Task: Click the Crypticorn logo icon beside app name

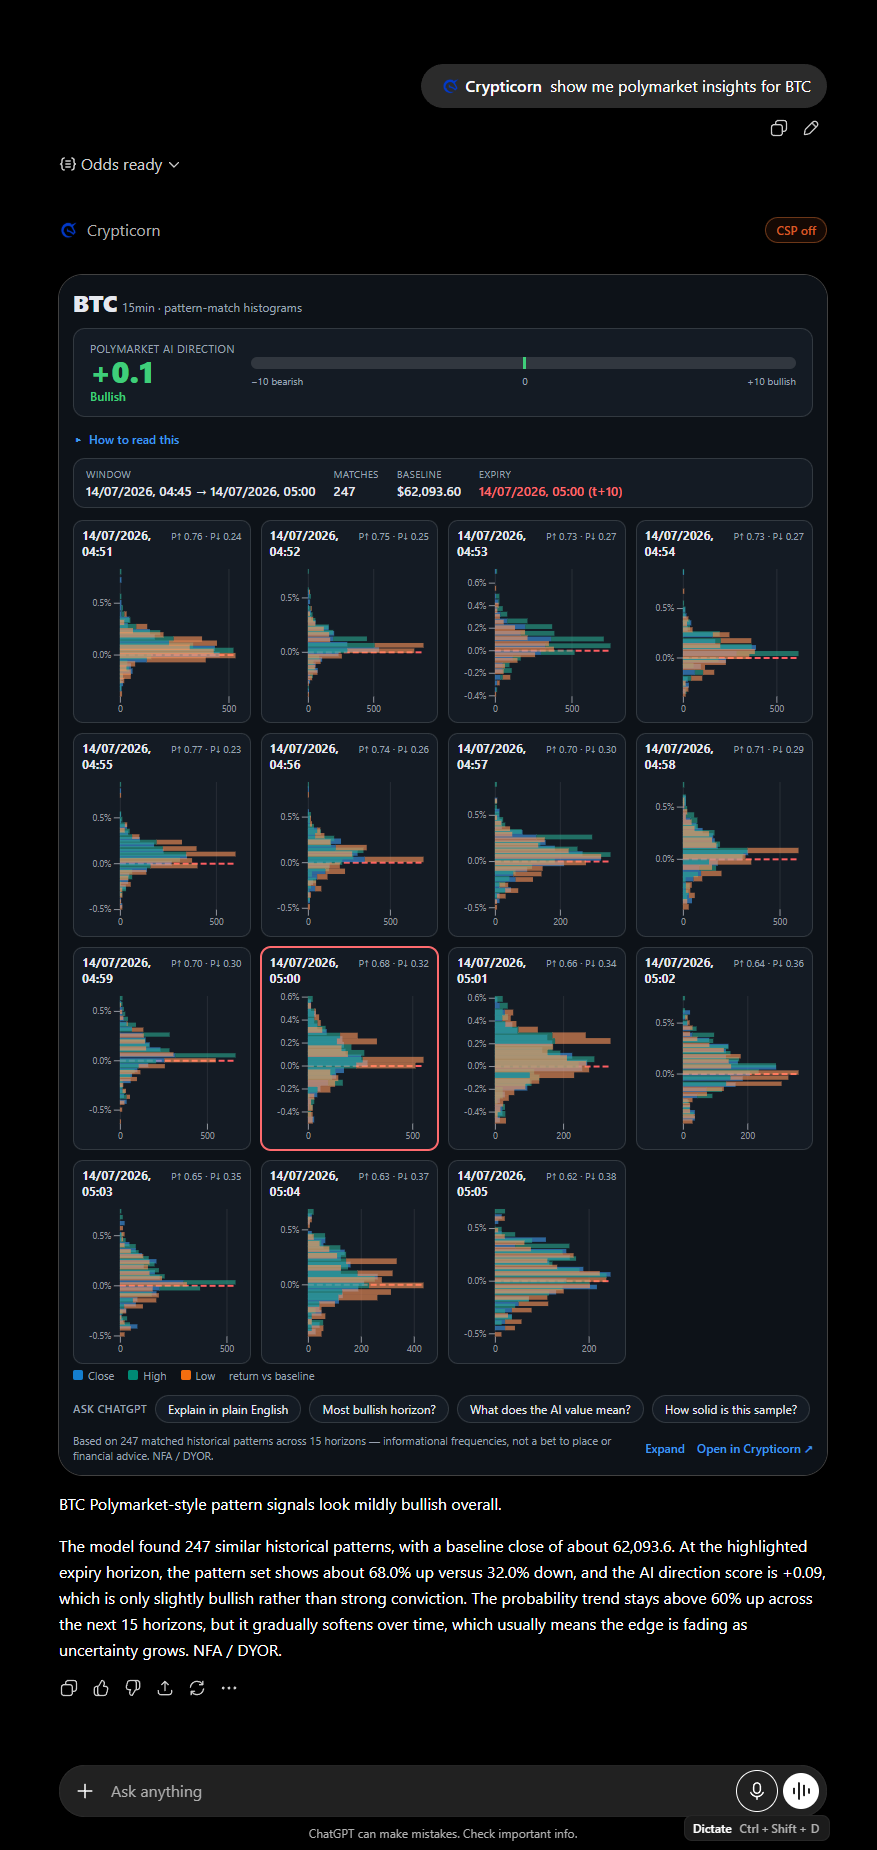Action: (69, 230)
